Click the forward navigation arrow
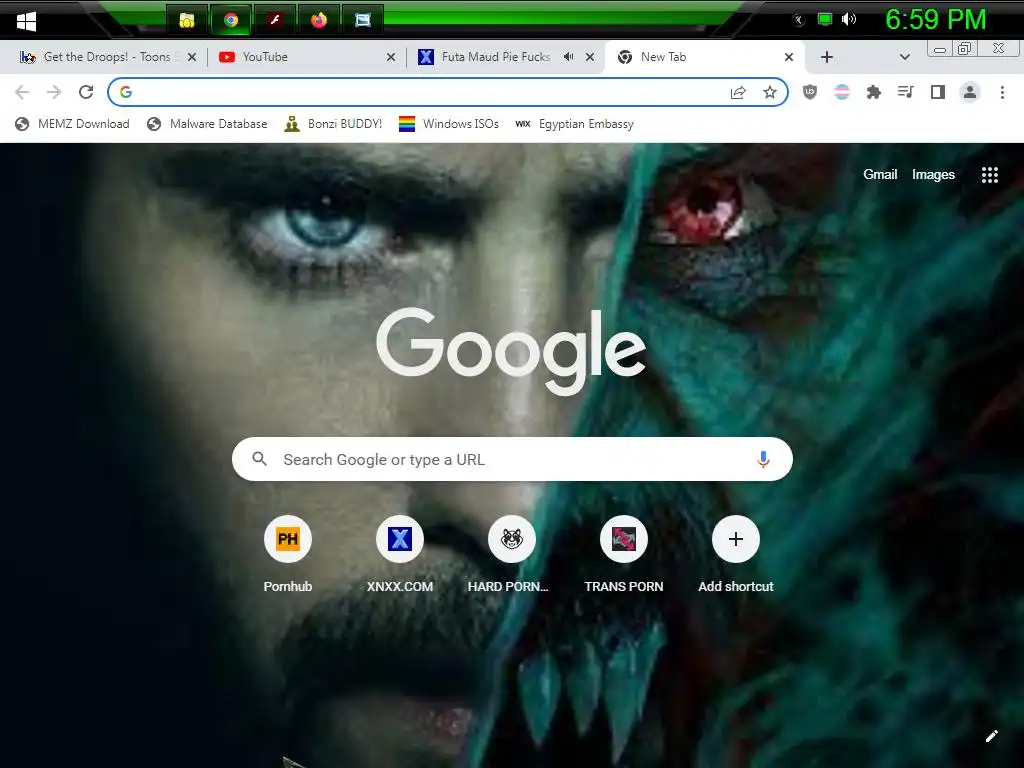1024x768 pixels. click(54, 92)
